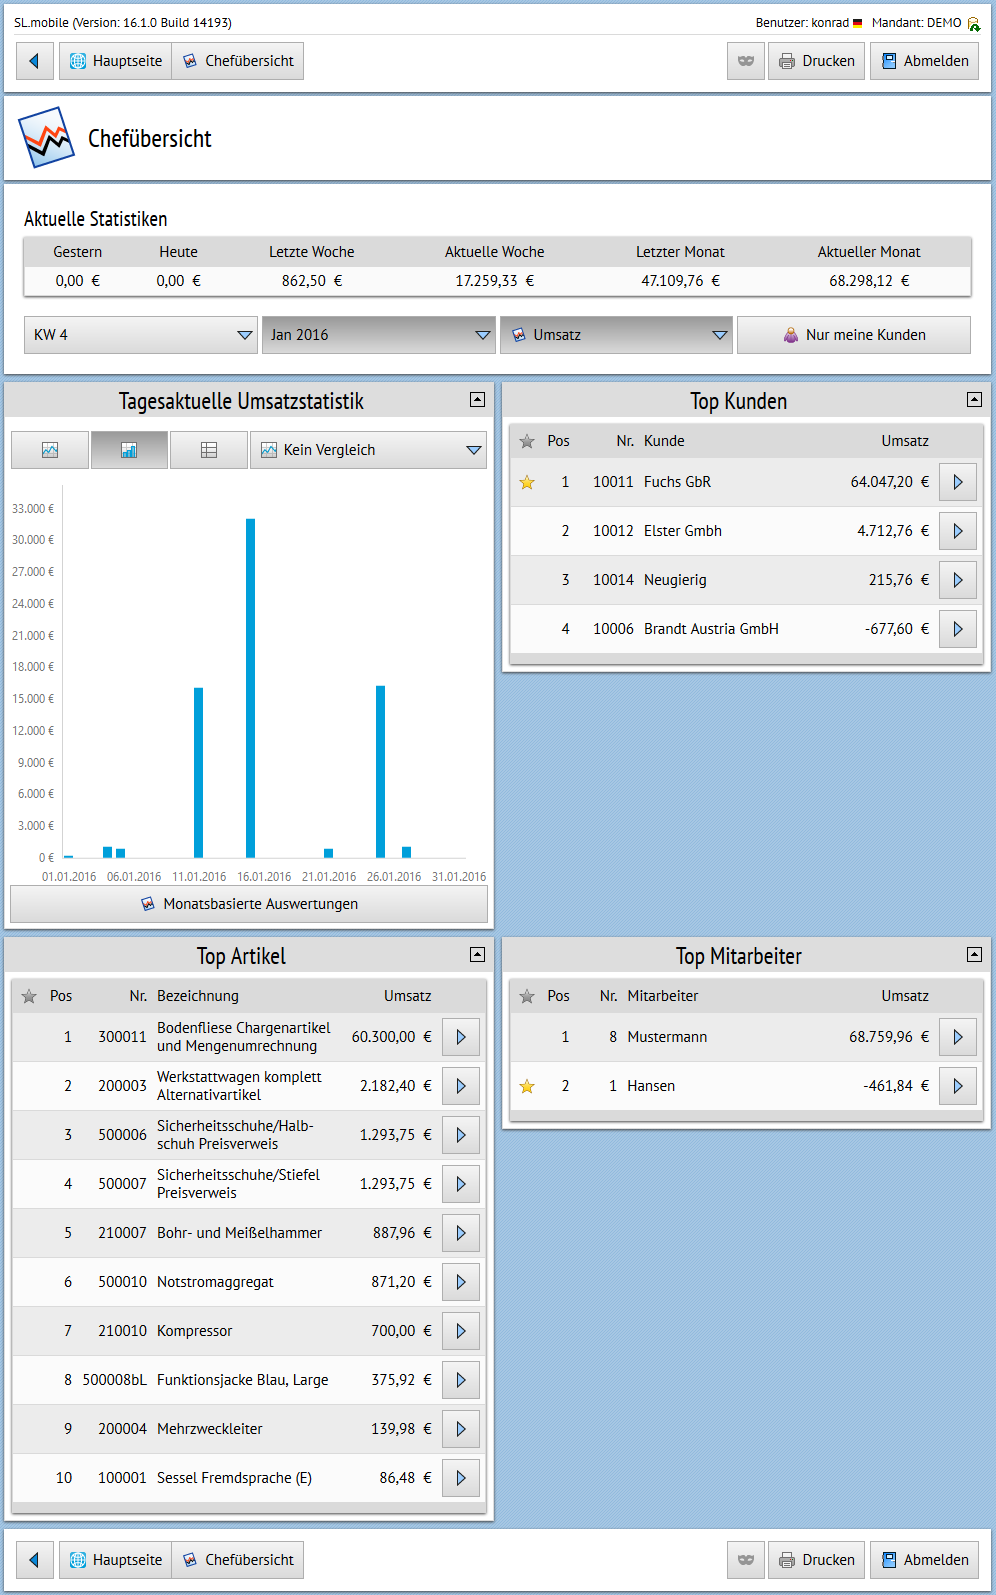The height and width of the screenshot is (1595, 996).
Task: Open the Kein Vergleich comparison dropdown
Action: pos(368,450)
